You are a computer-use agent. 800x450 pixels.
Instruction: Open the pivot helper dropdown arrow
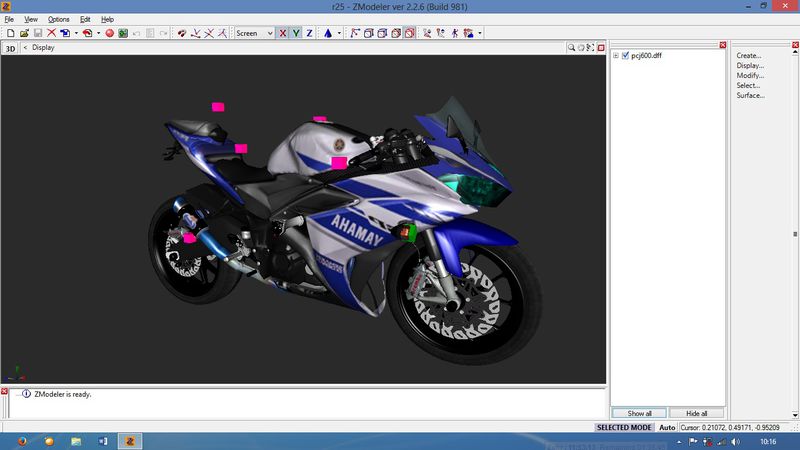pyautogui.click(x=339, y=33)
